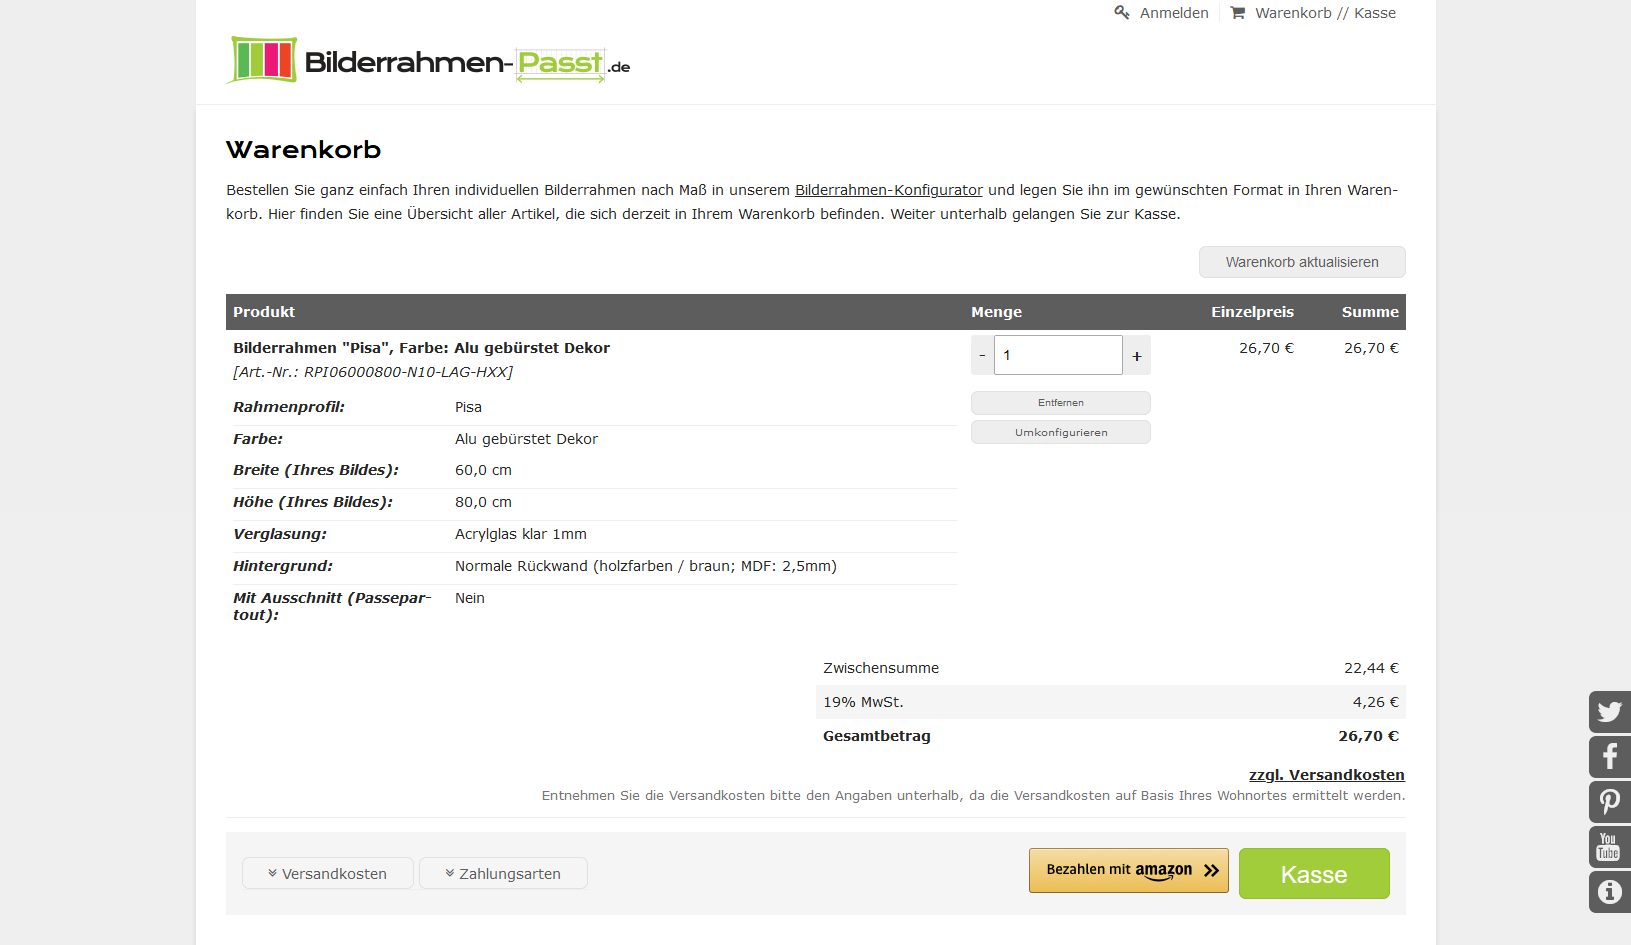
Task: Open the info icon in sidebar
Action: 1609,891
